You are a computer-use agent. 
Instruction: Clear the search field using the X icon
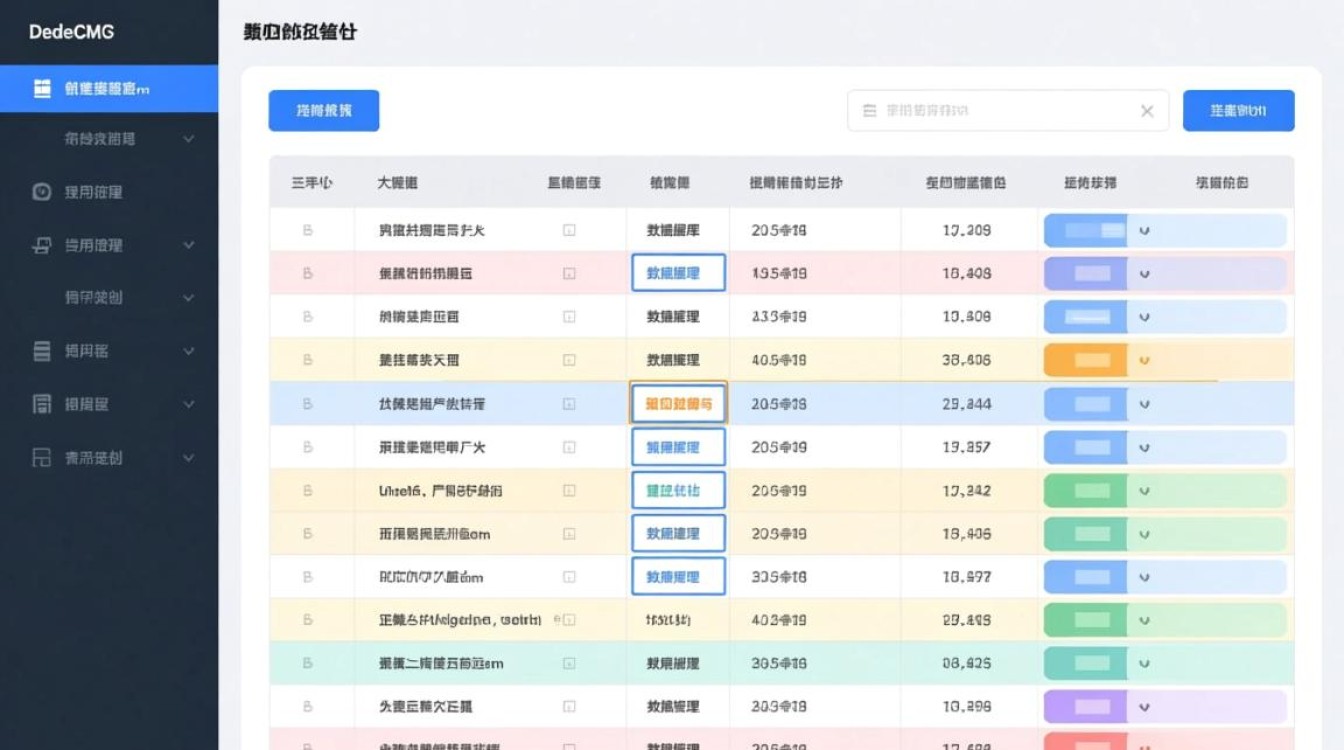click(1146, 110)
